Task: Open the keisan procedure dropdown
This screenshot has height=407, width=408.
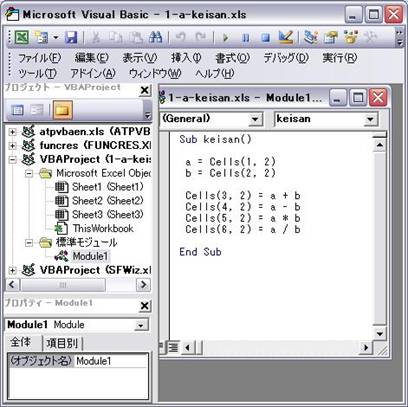Action: [370, 119]
